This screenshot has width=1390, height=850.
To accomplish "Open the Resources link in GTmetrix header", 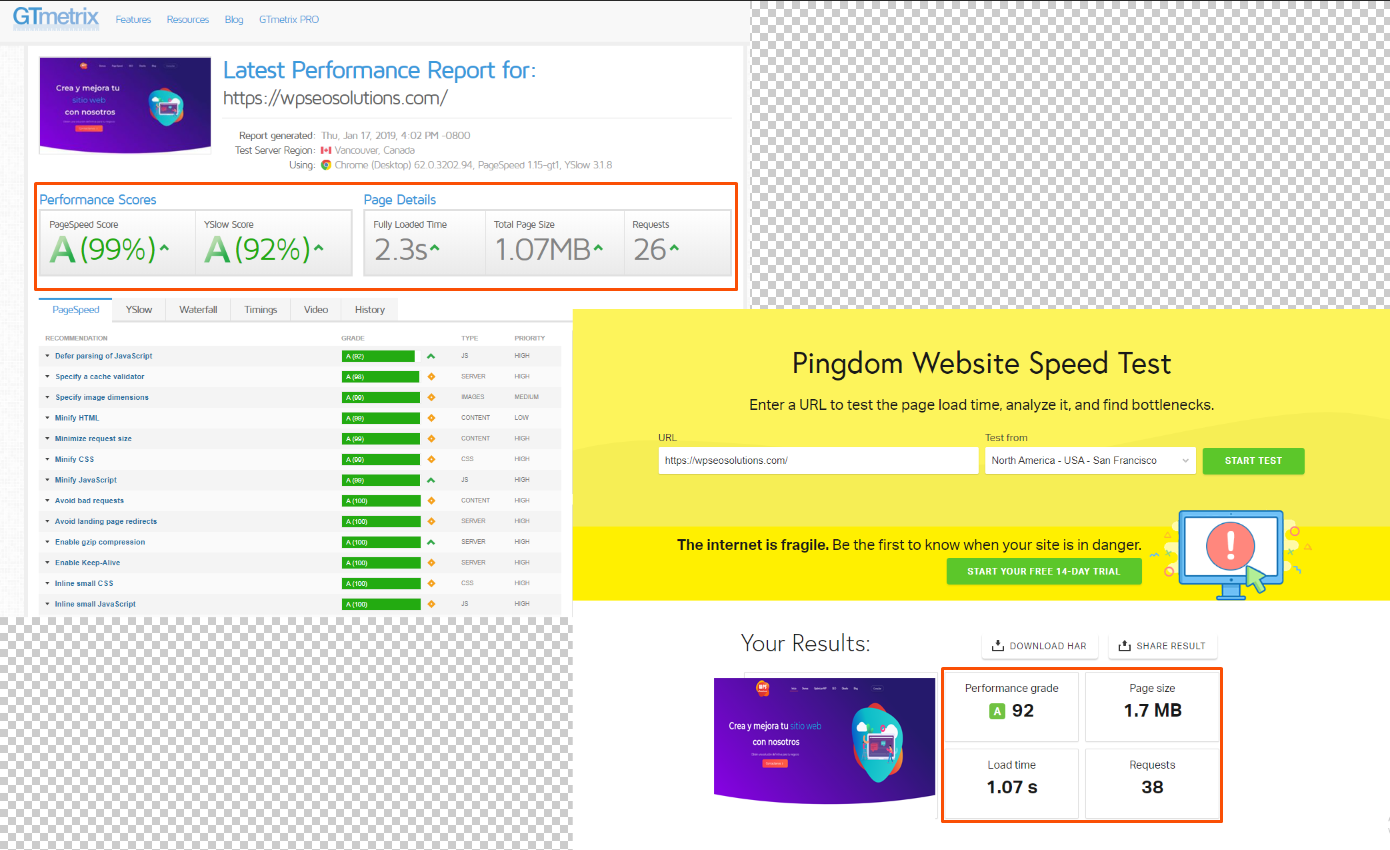I will [188, 20].
